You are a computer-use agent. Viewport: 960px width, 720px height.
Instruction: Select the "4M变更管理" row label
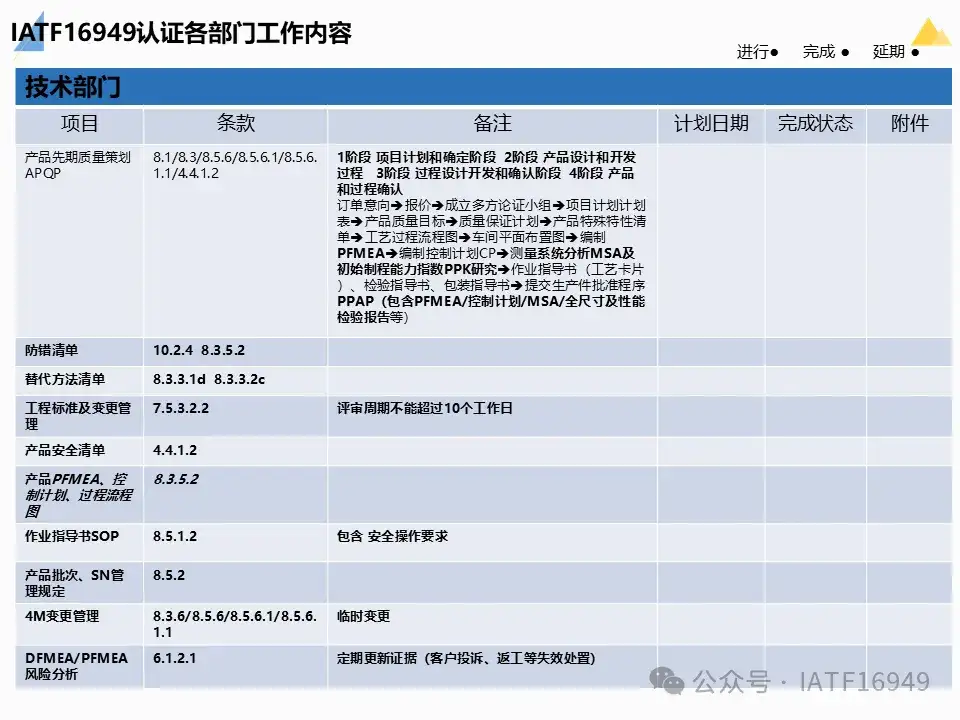(62, 617)
